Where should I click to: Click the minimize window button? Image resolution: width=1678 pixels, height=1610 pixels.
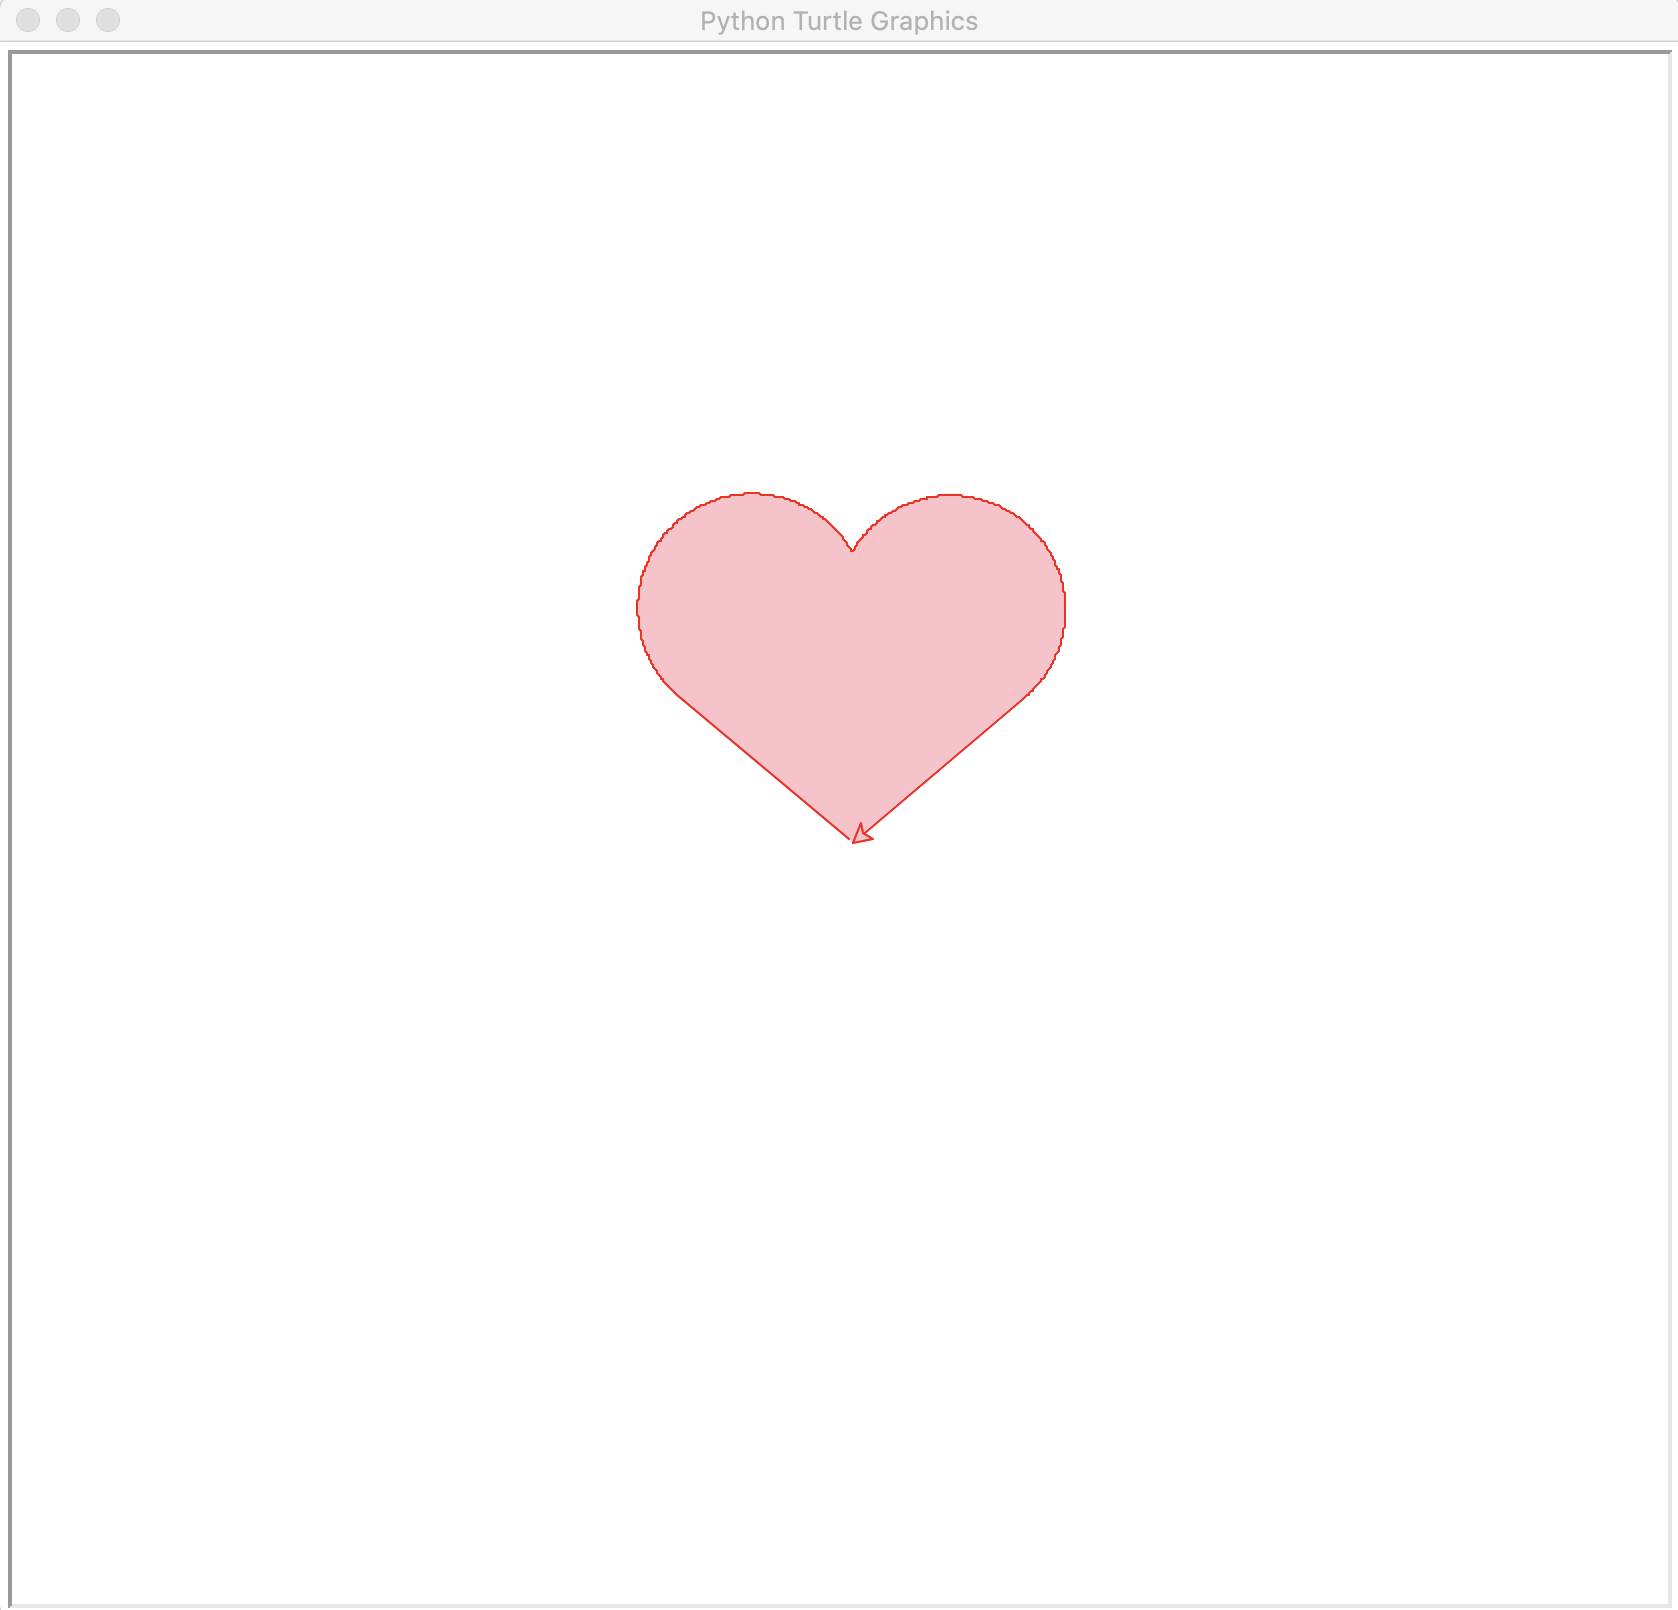(69, 19)
